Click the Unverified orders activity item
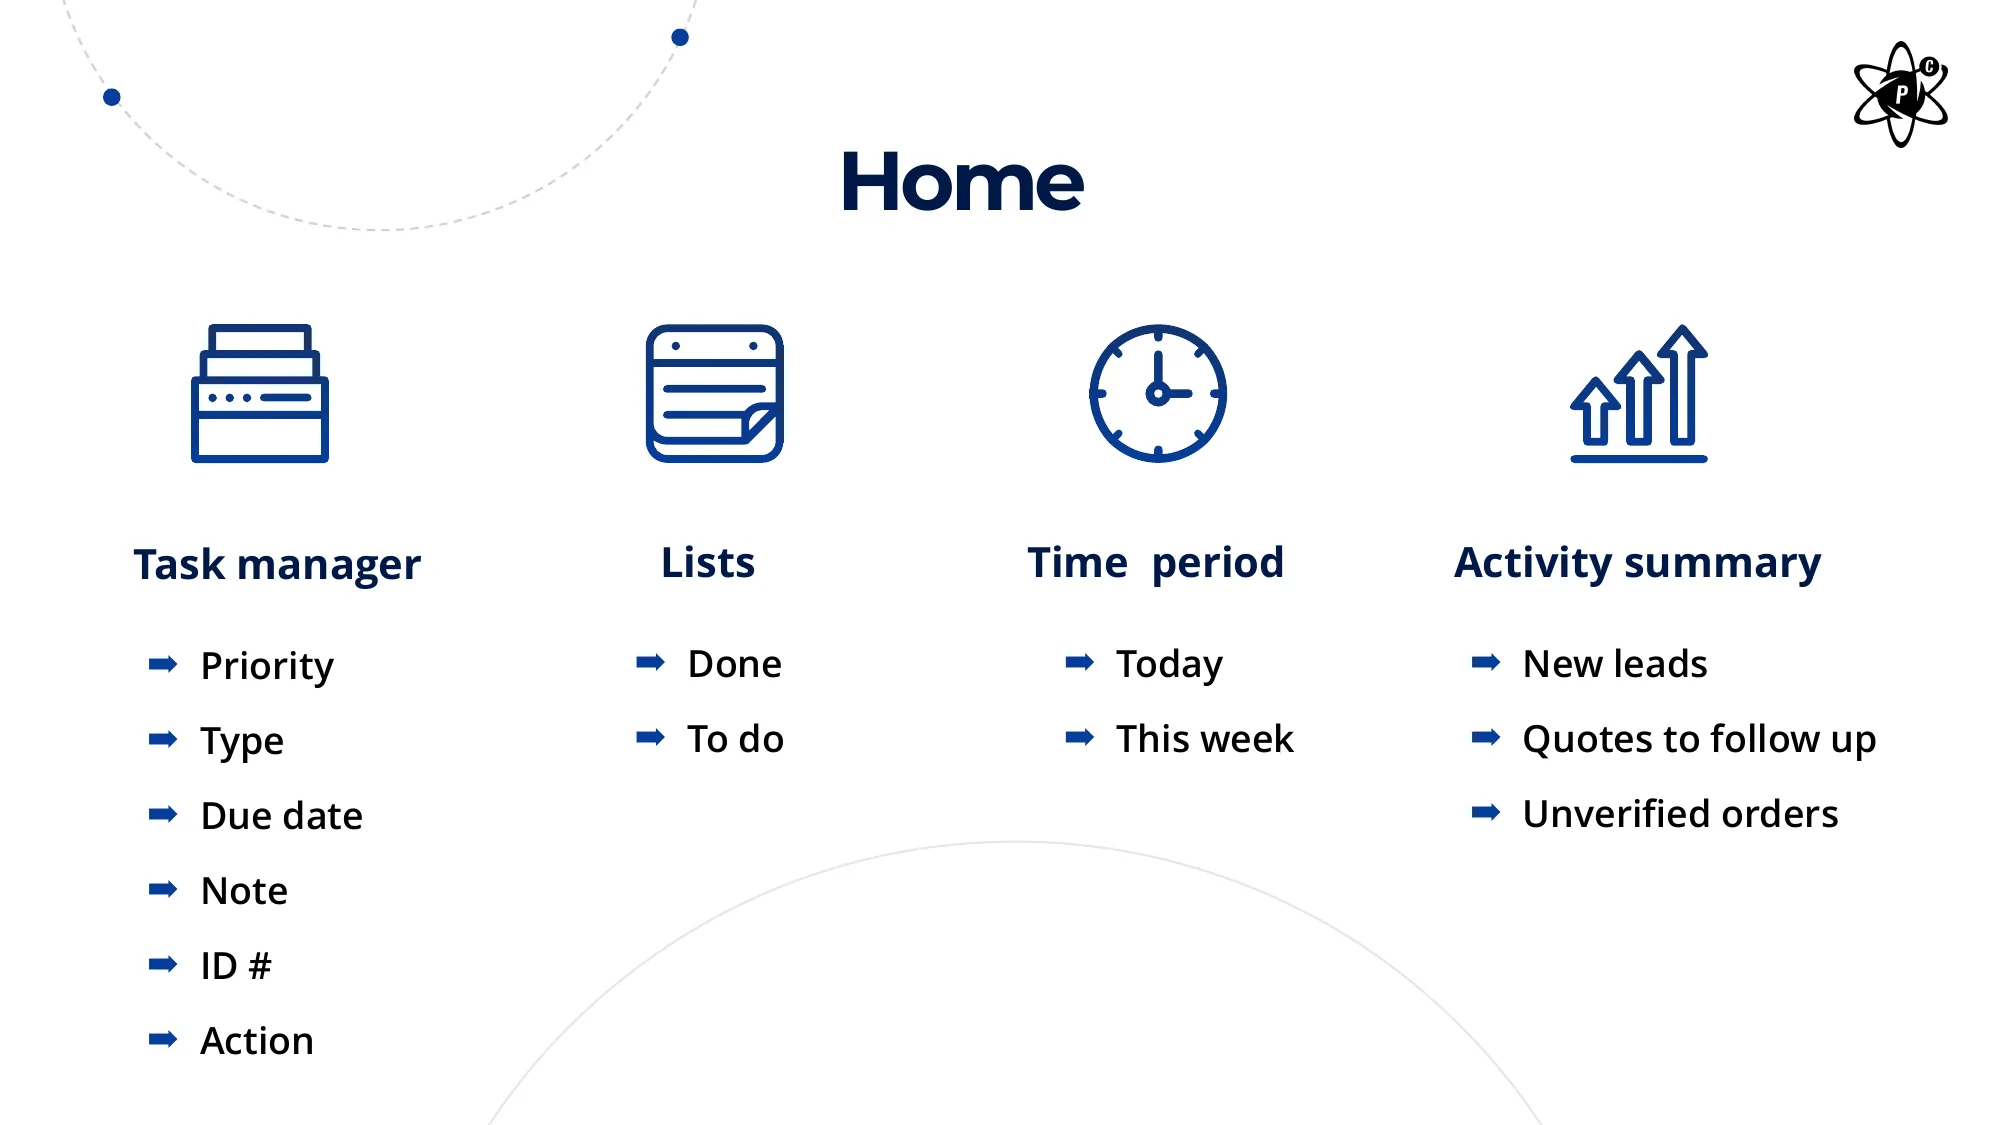This screenshot has height=1125, width=2000. tap(1681, 813)
